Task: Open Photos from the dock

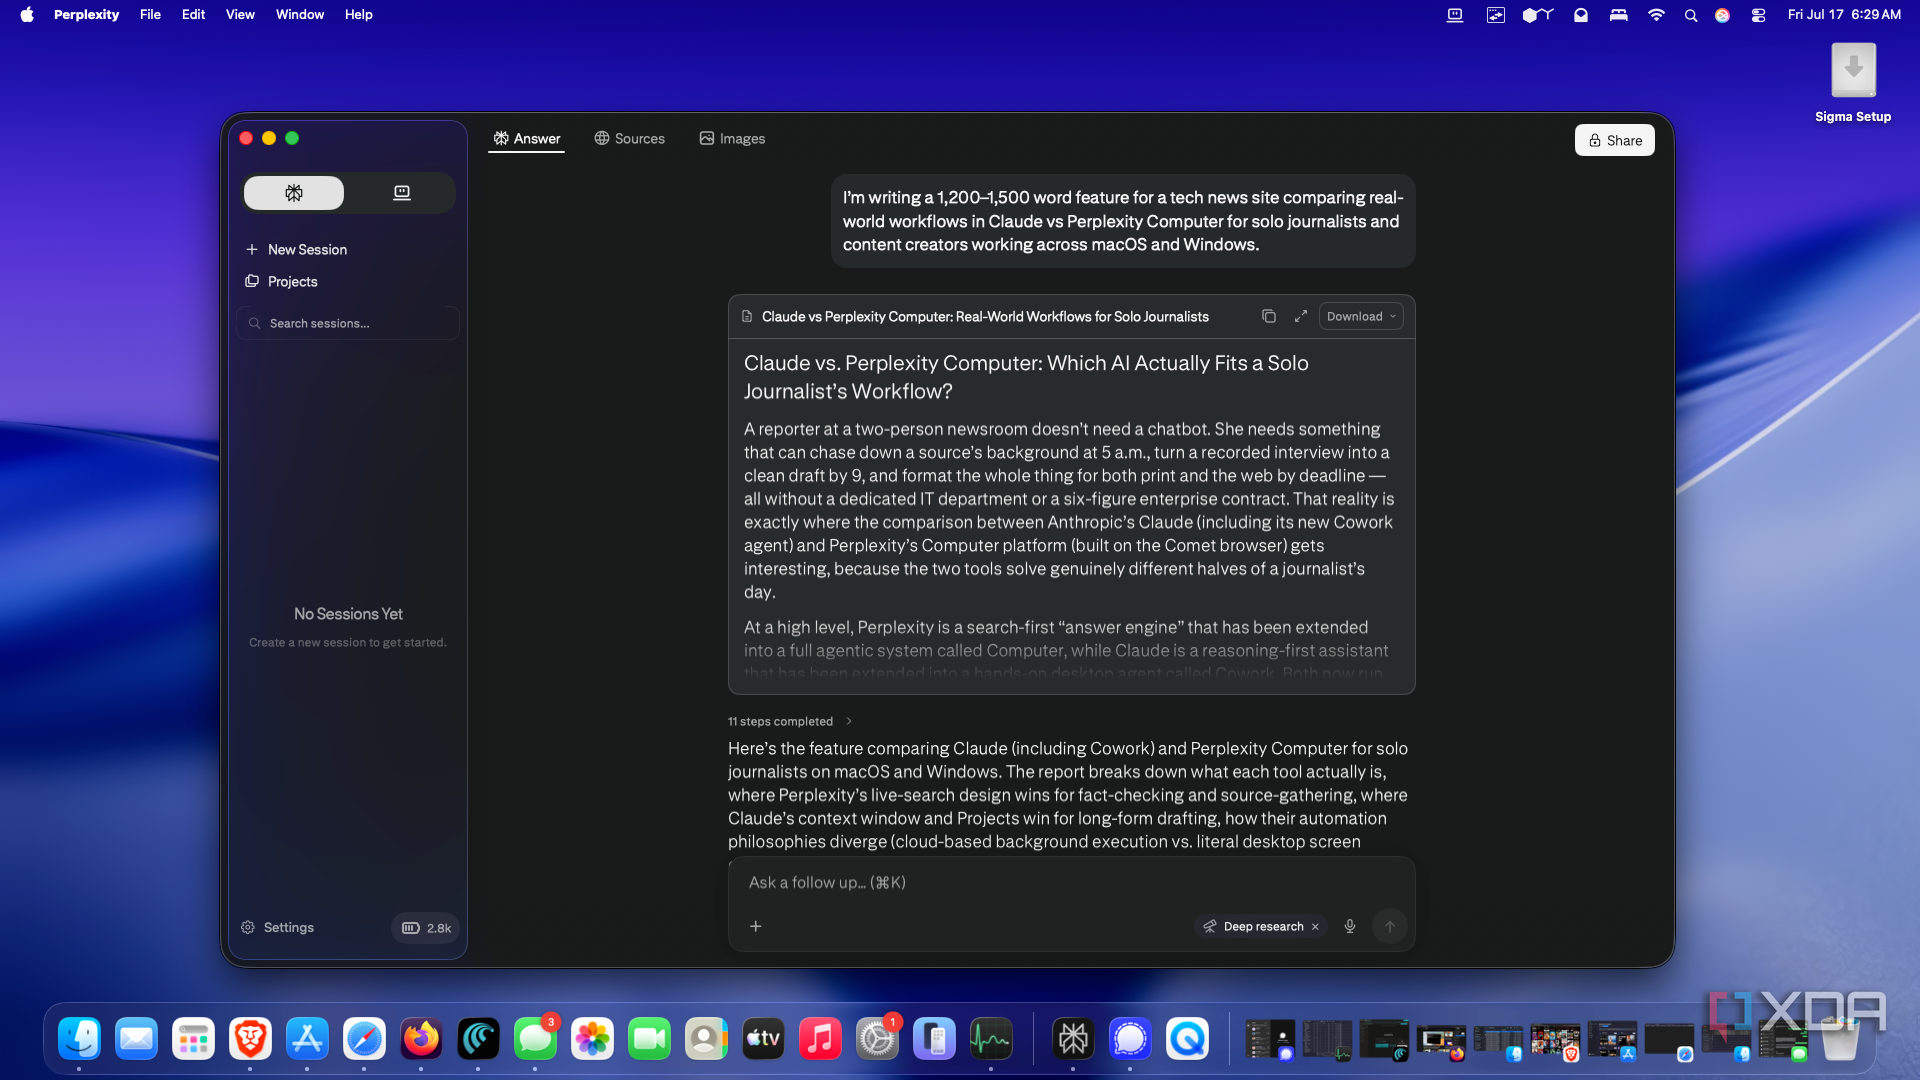Action: 592,1039
